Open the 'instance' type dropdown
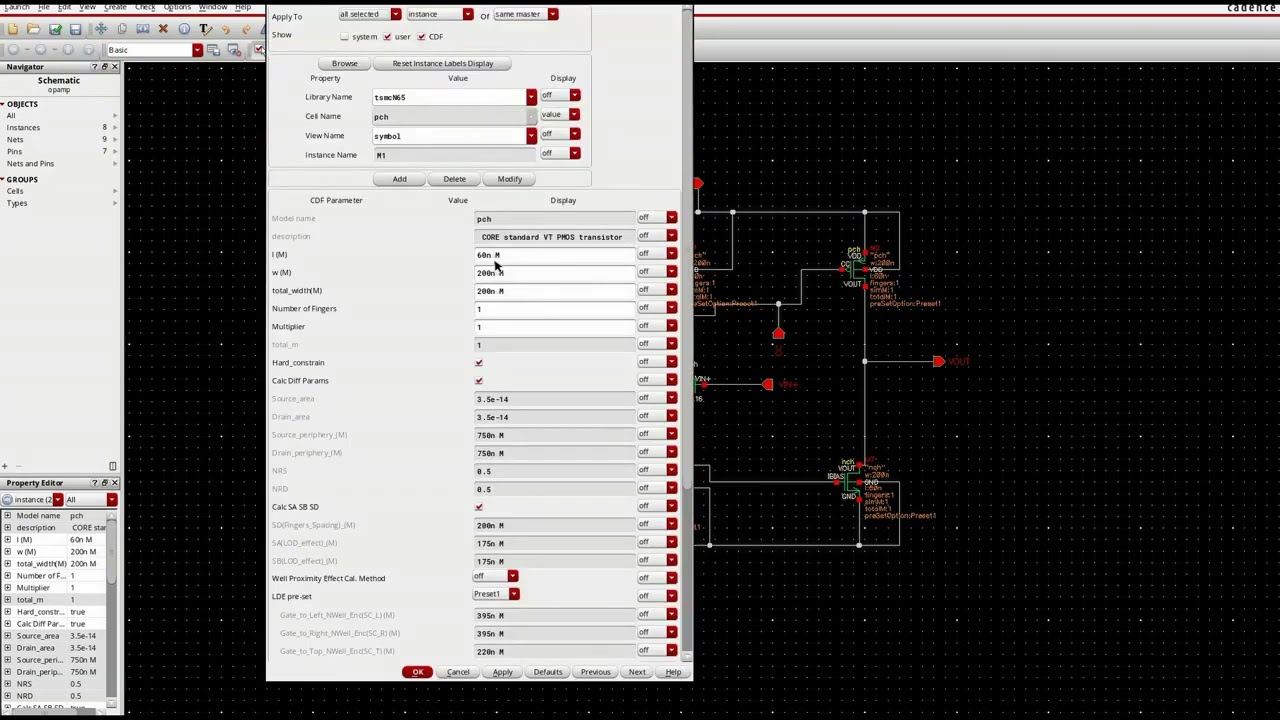This screenshot has width=1280, height=720. [440, 15]
